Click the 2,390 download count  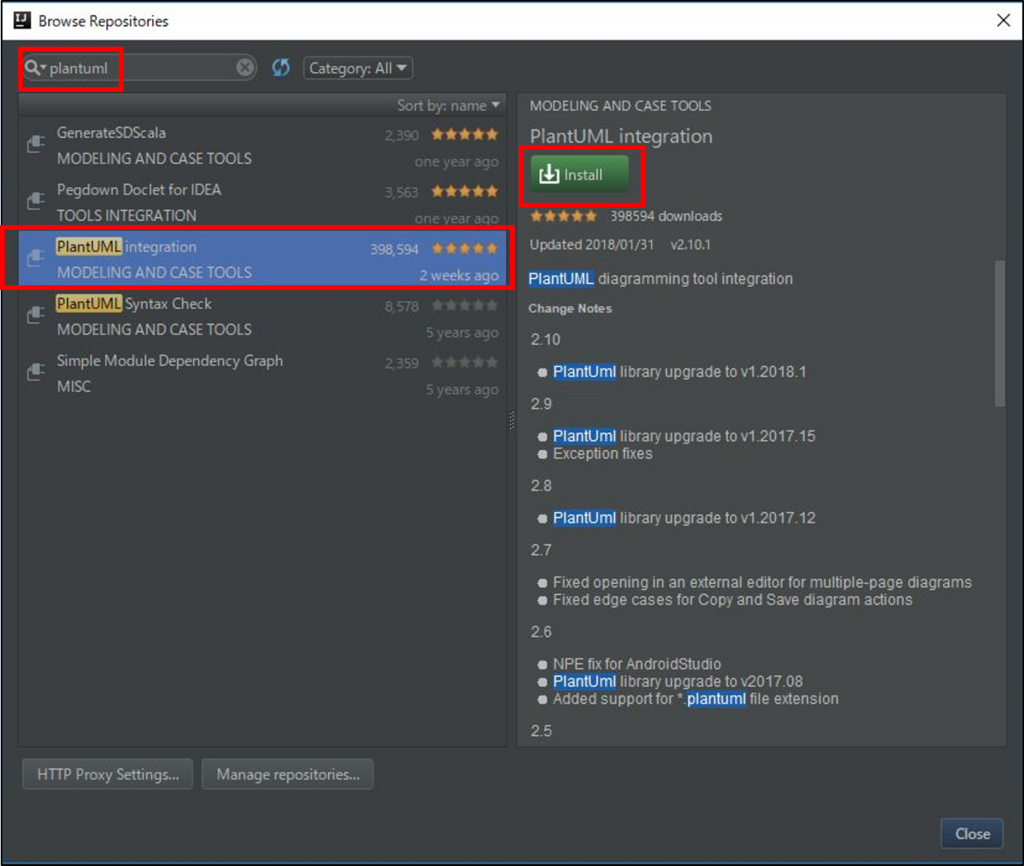402,135
